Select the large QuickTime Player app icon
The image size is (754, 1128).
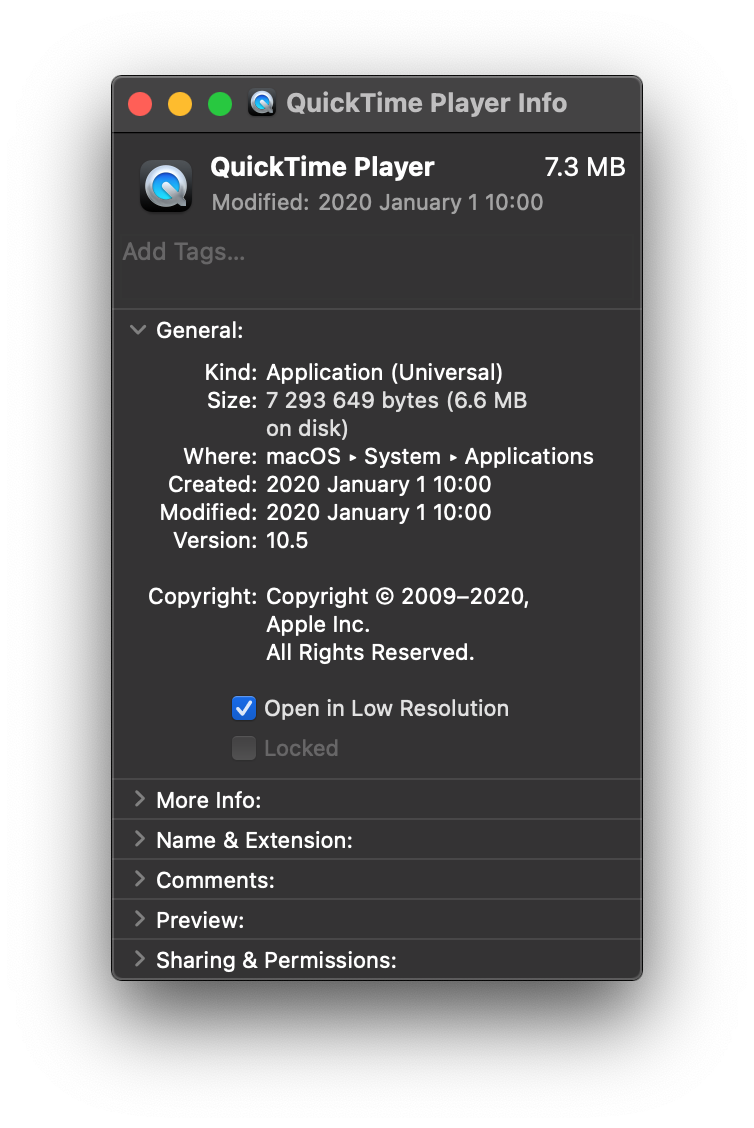[165, 185]
